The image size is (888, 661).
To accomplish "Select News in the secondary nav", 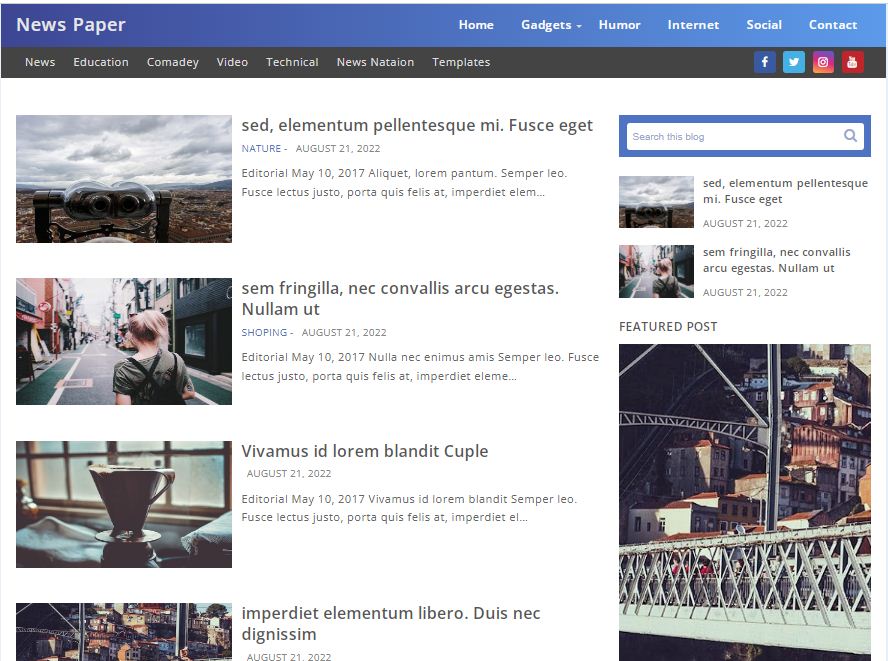I will pos(40,62).
